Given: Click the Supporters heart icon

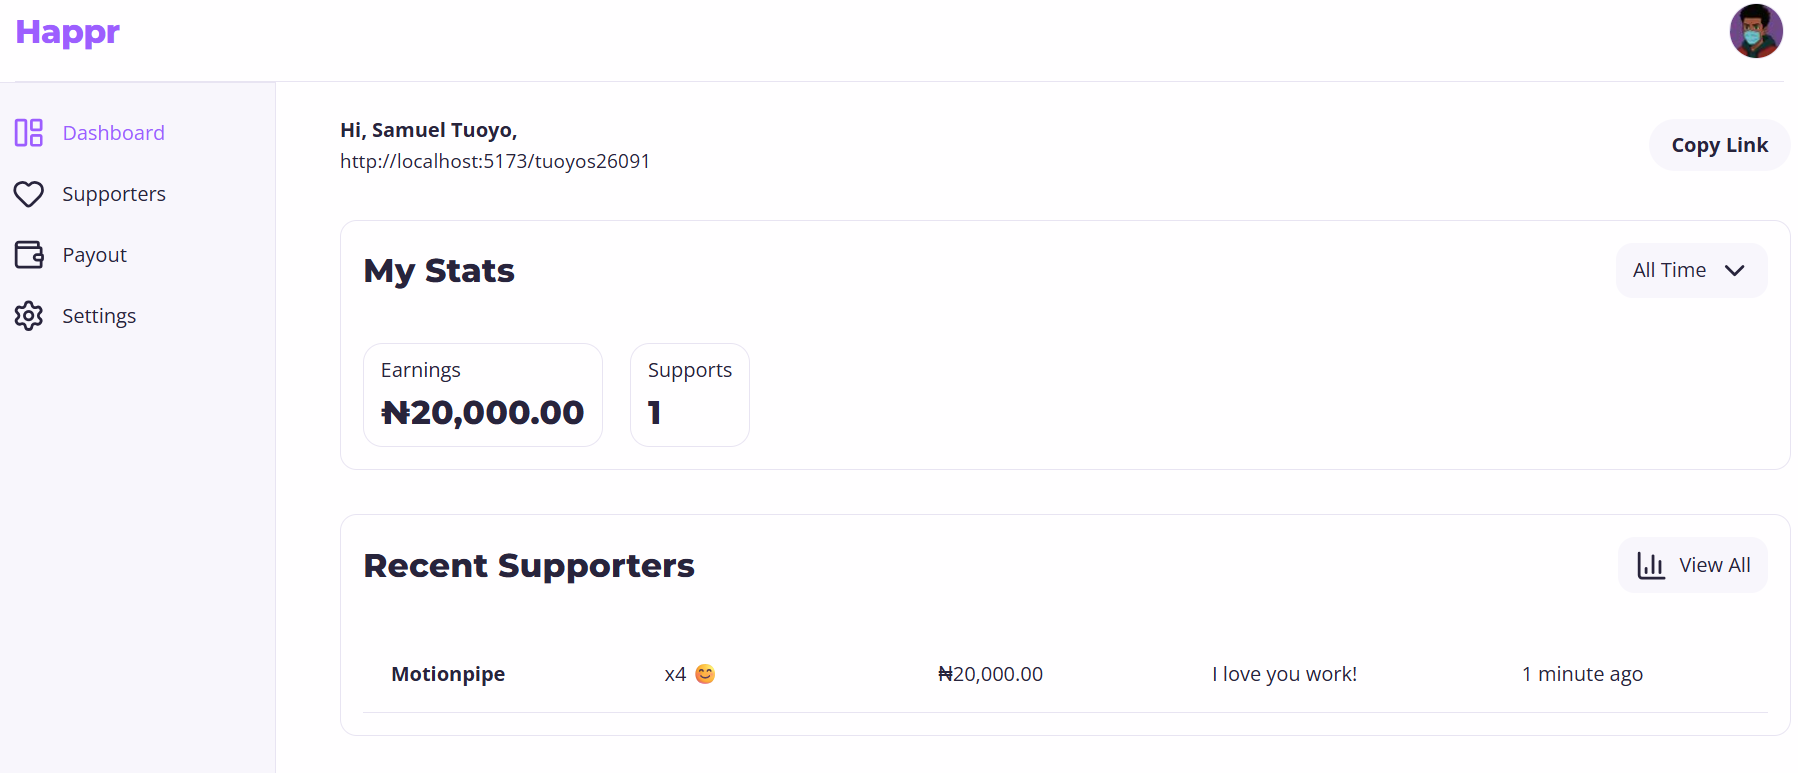Looking at the screenshot, I should pos(29,194).
